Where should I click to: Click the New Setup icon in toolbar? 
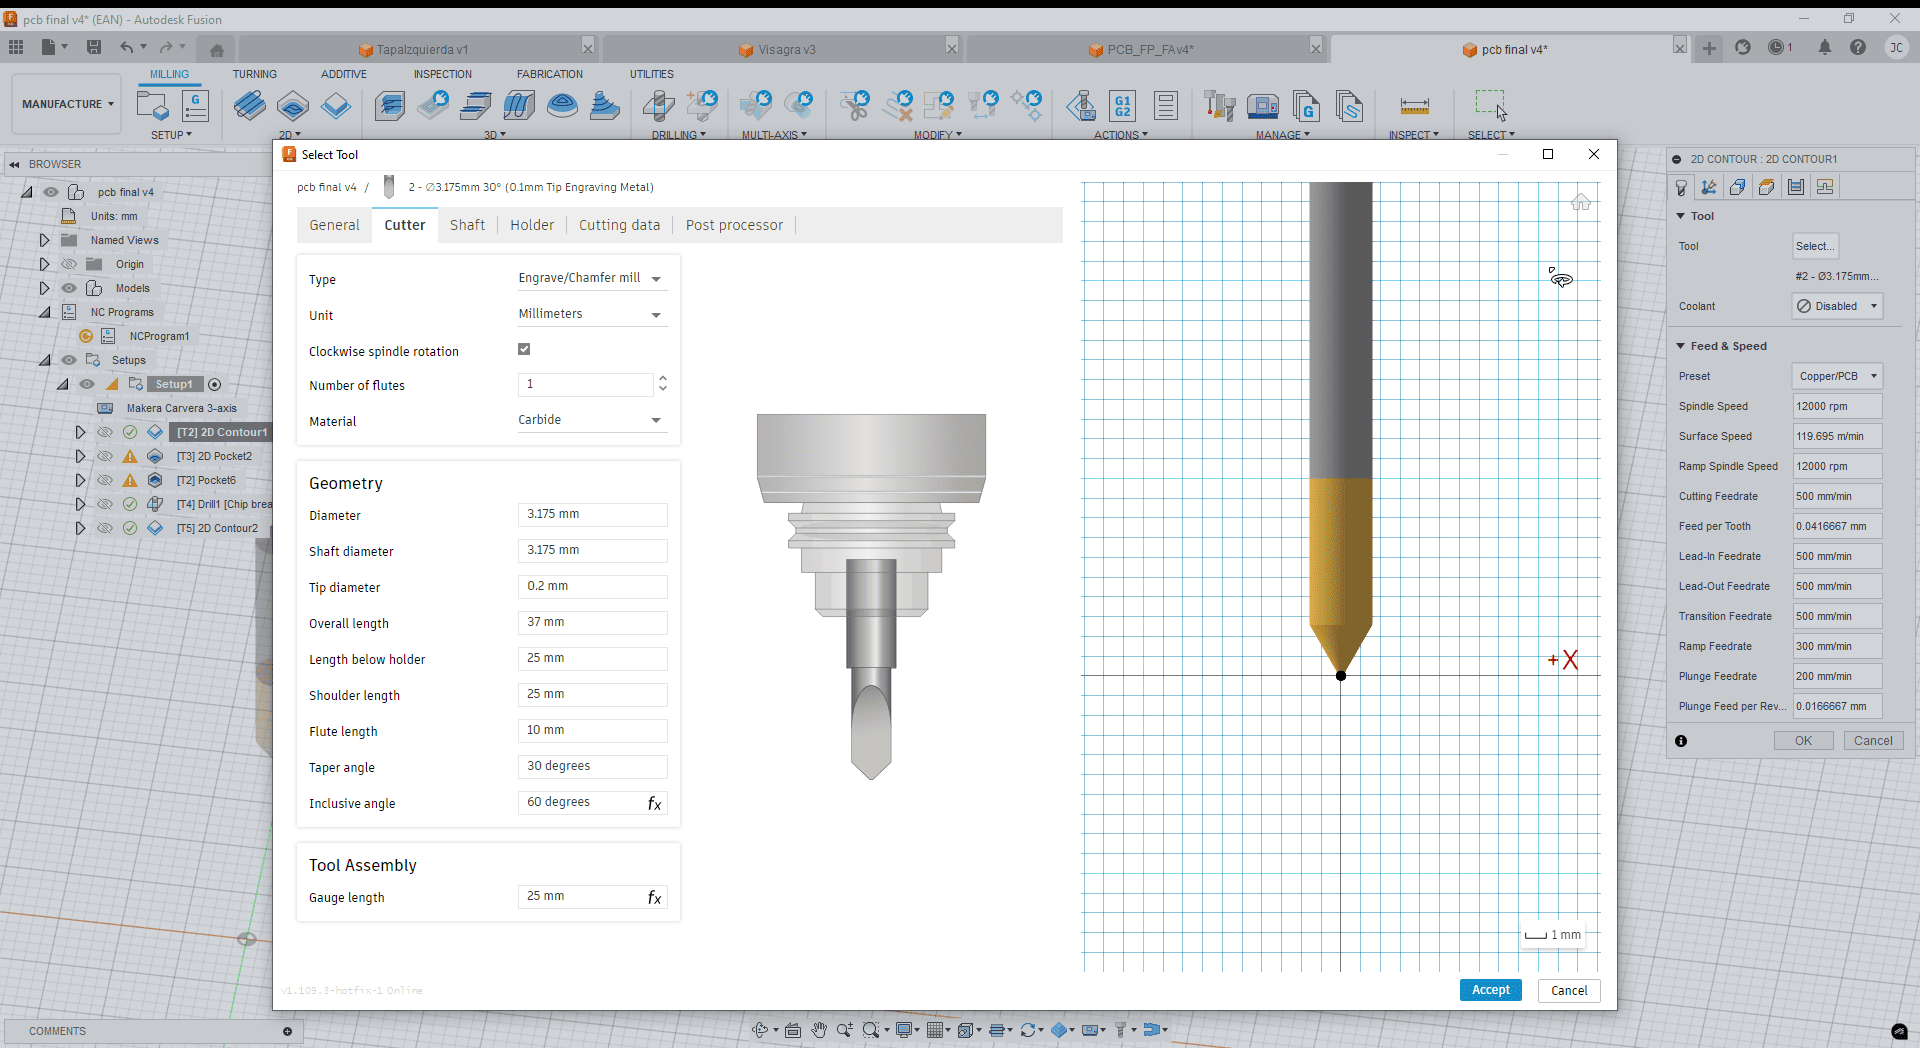pos(152,105)
